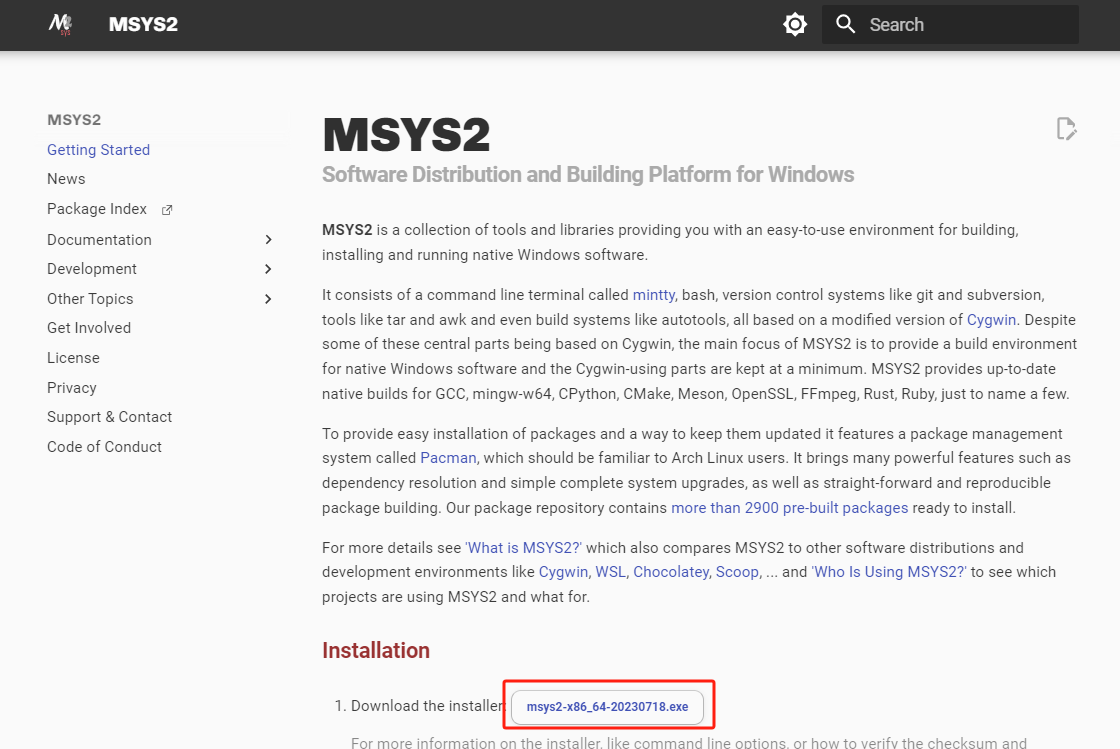Open Code of Conduct page
Image resolution: width=1120 pixels, height=749 pixels.
click(x=104, y=447)
